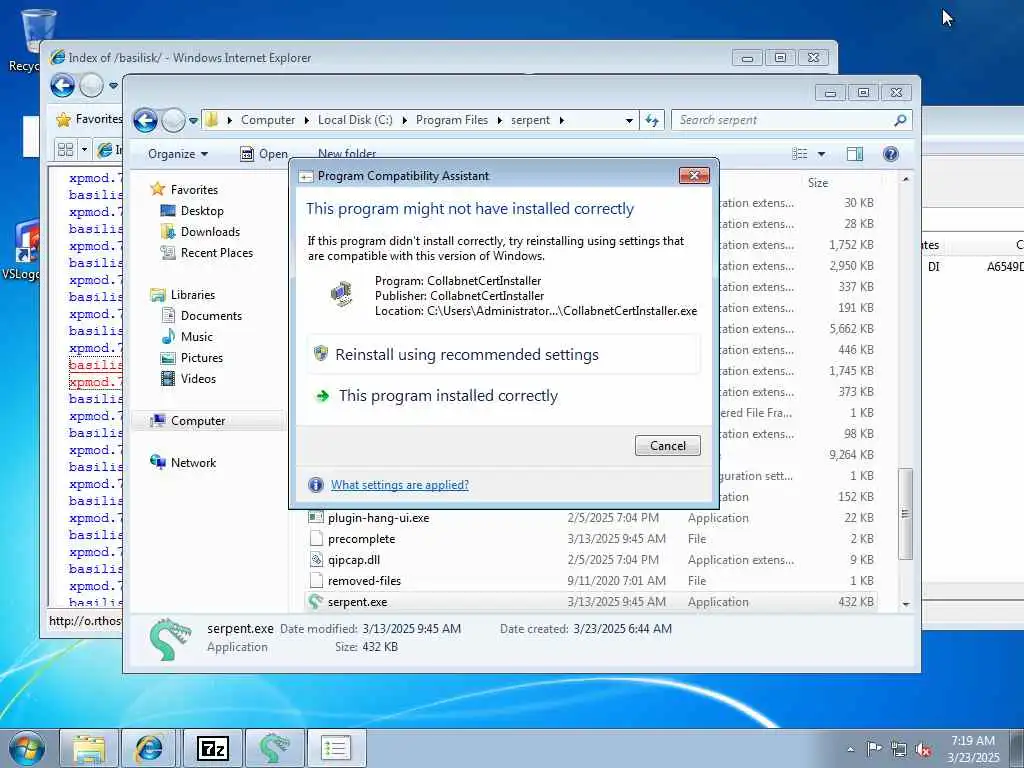Viewport: 1024px width, 768px height.
Task: Click network tray icon
Action: tap(899, 749)
